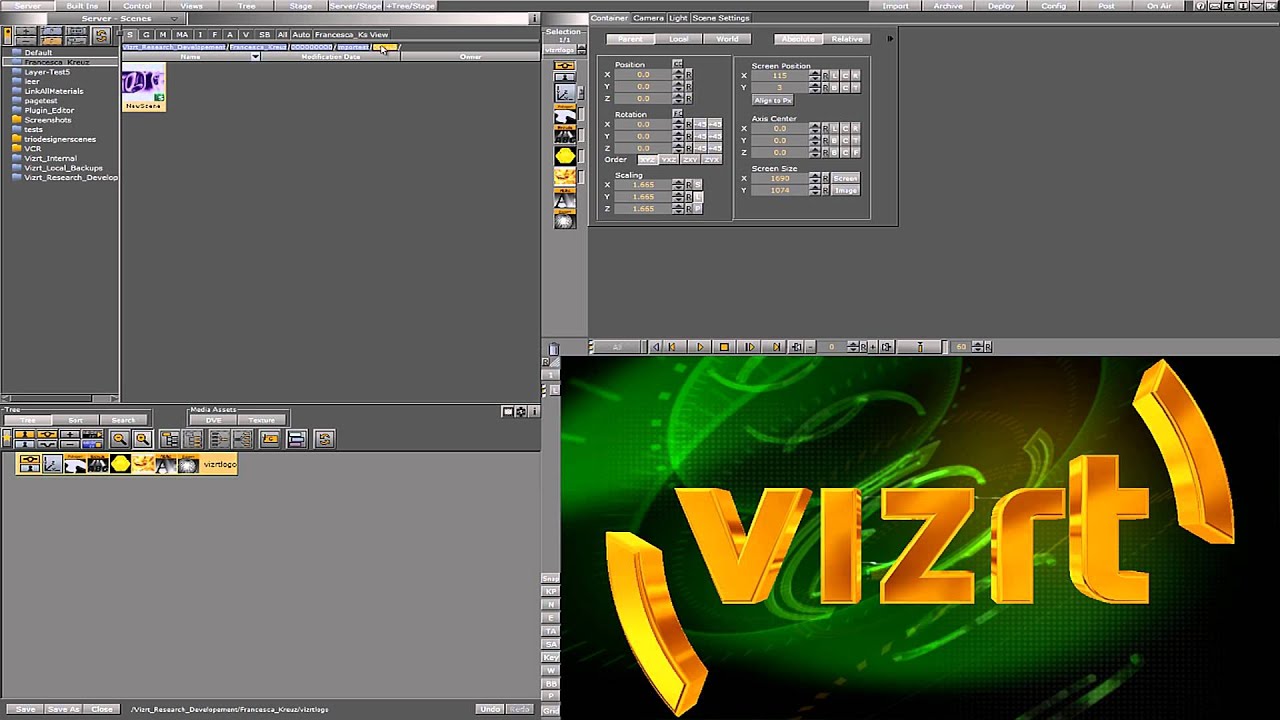Select the letter A font icon in selection column
The width and height of the screenshot is (1280, 720).
(x=565, y=200)
